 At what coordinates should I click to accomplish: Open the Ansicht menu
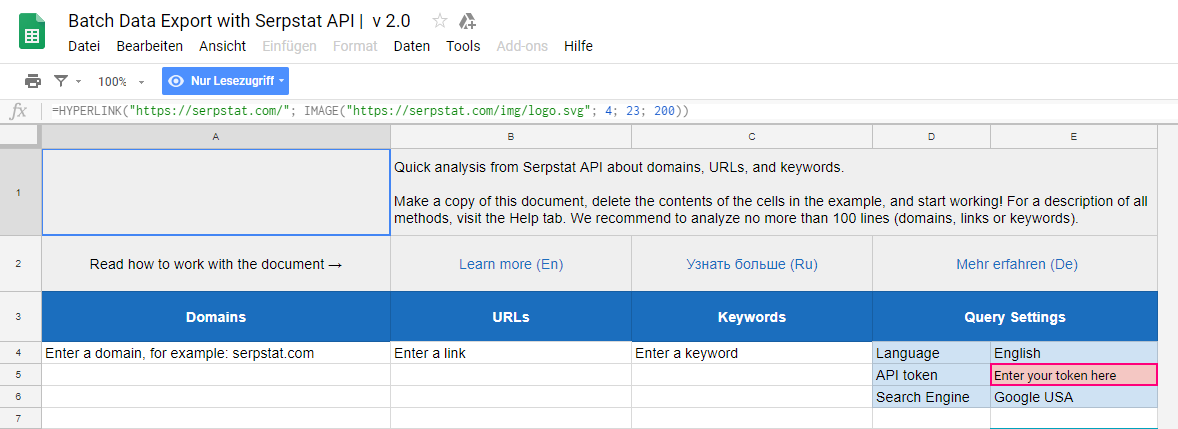(x=222, y=46)
